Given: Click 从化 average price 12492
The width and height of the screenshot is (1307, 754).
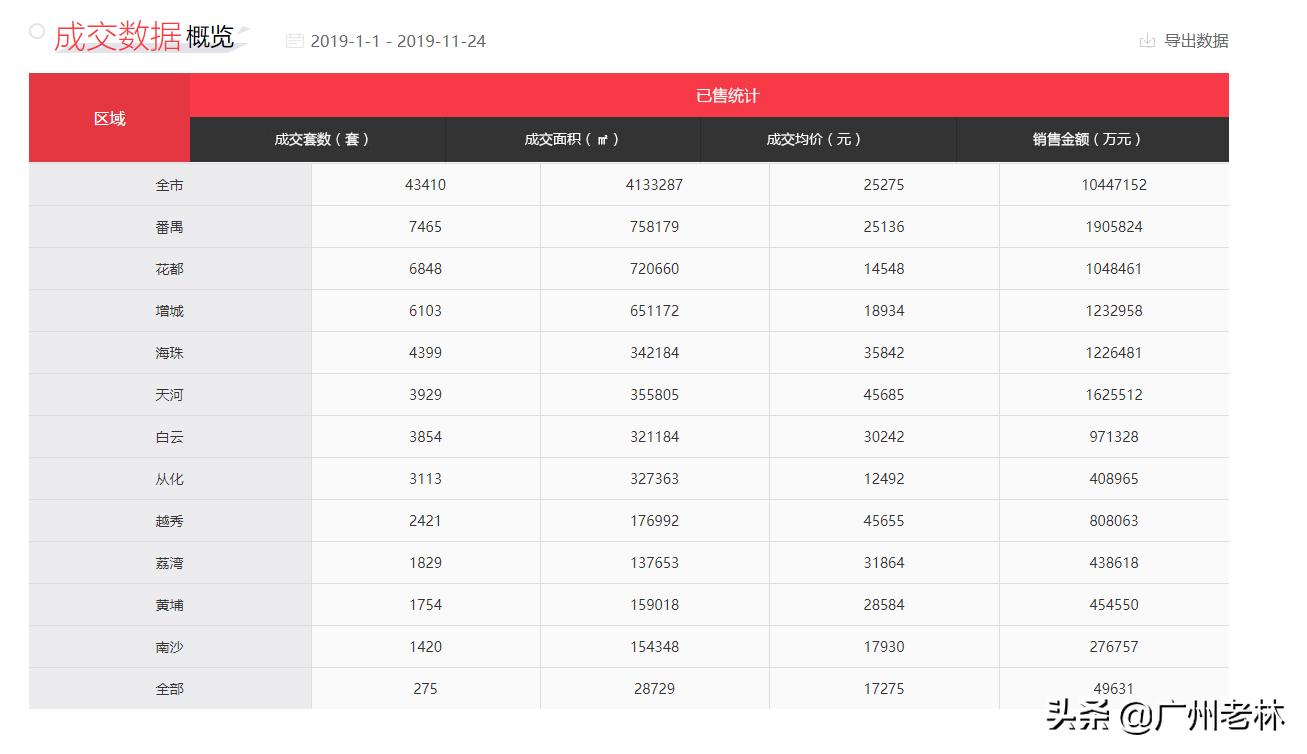Looking at the screenshot, I should [x=884, y=479].
